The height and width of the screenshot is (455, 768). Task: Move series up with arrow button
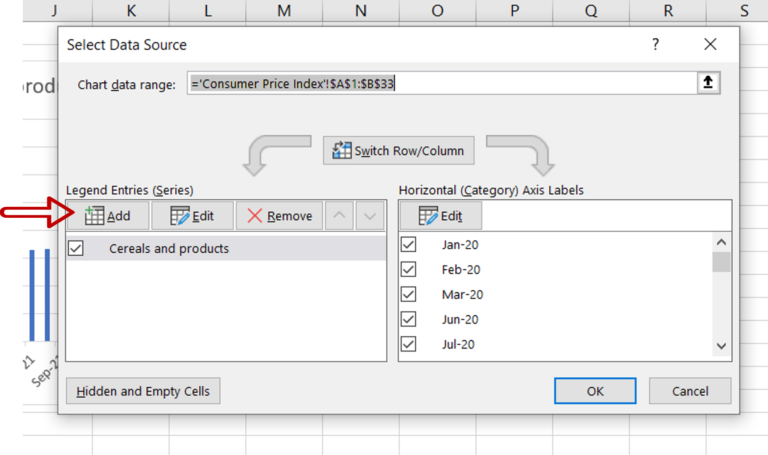click(x=340, y=216)
